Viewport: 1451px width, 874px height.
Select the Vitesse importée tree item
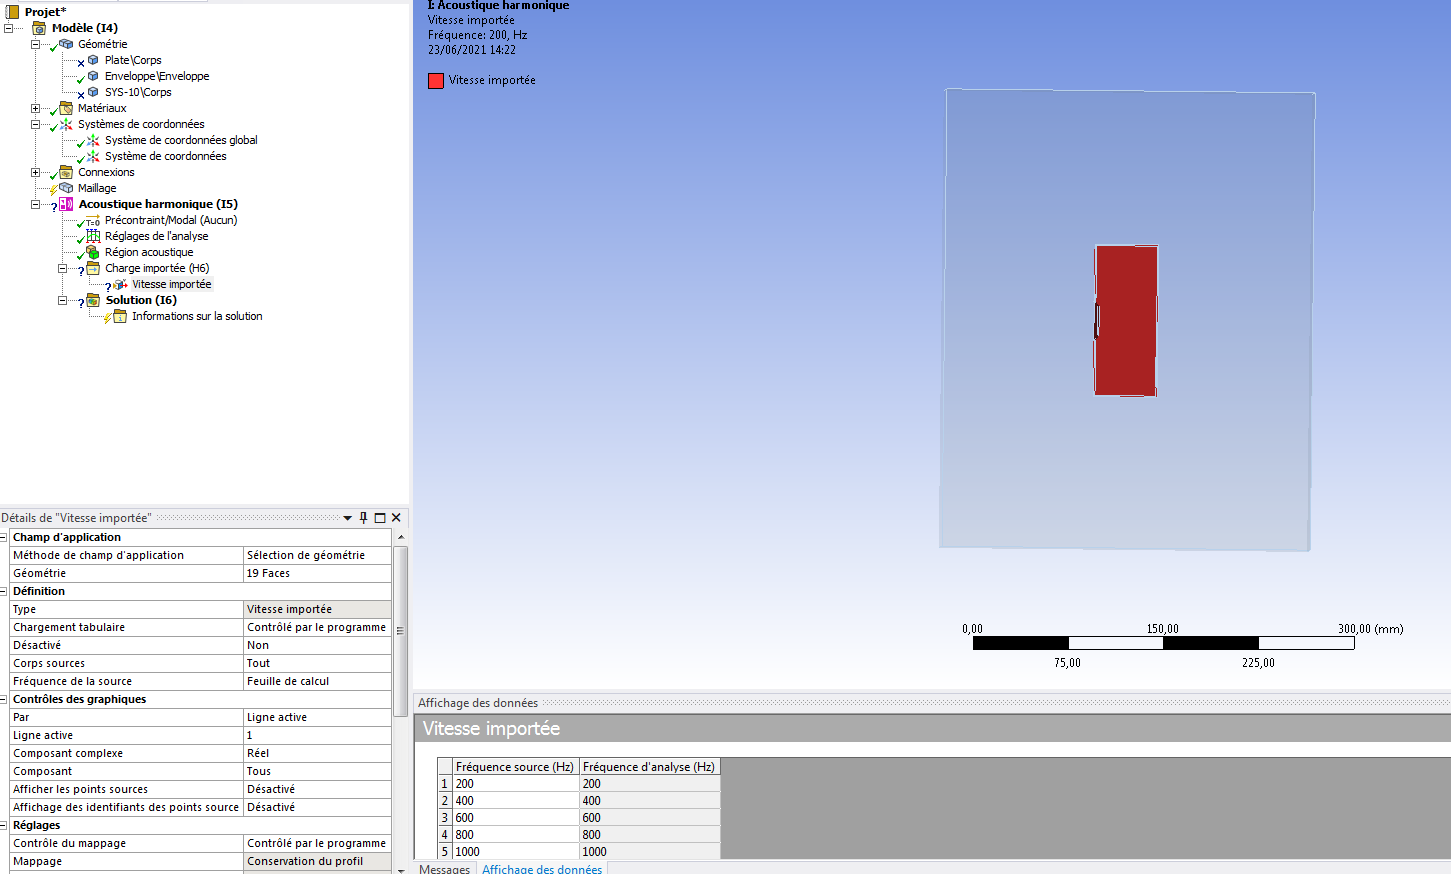pos(171,284)
